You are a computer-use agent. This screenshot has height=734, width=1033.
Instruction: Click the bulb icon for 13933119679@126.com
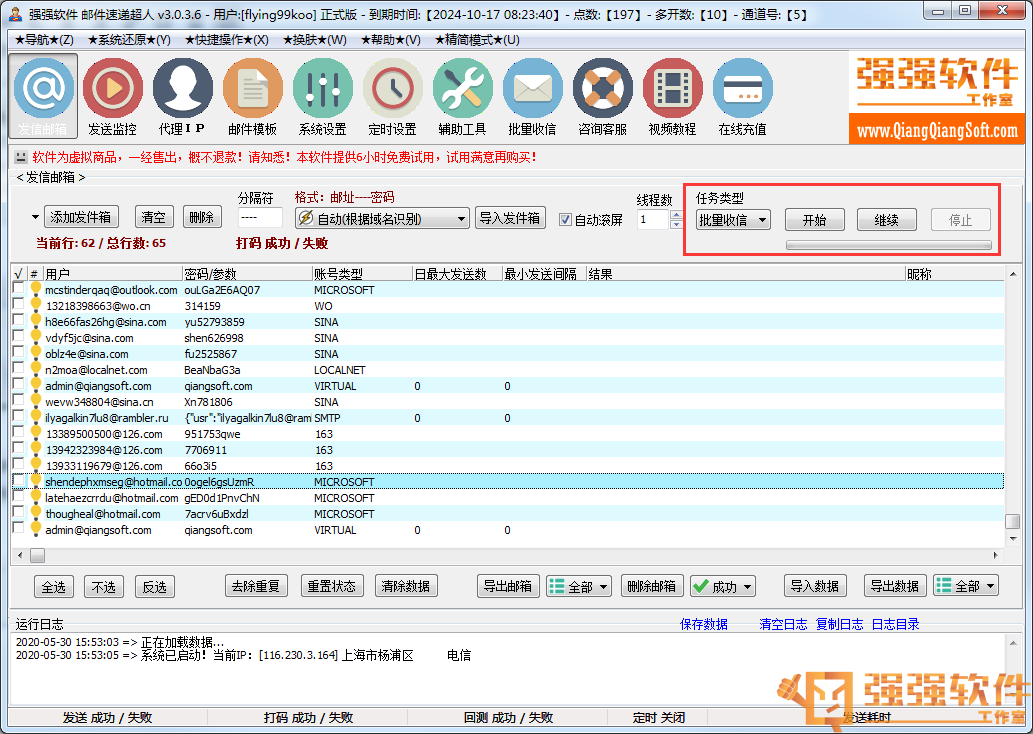click(x=36, y=465)
